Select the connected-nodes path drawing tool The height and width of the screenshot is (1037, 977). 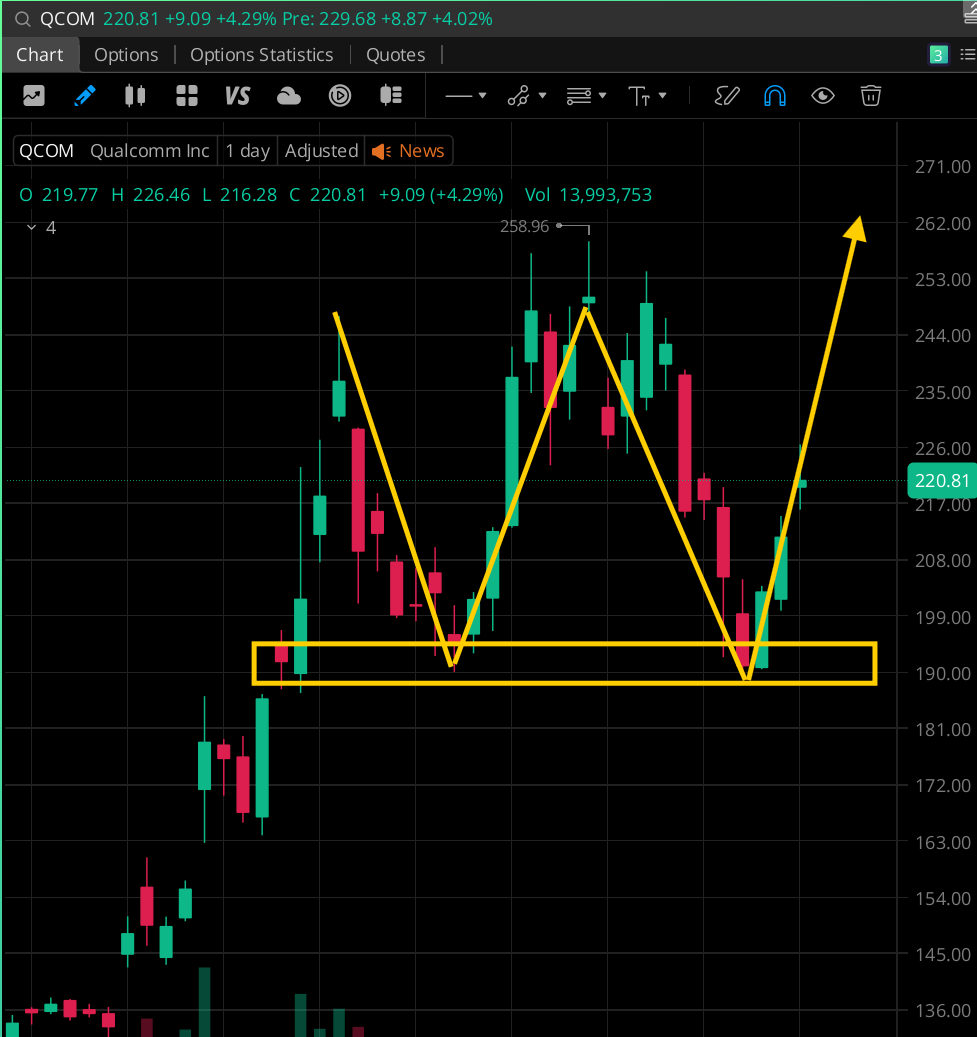518,96
